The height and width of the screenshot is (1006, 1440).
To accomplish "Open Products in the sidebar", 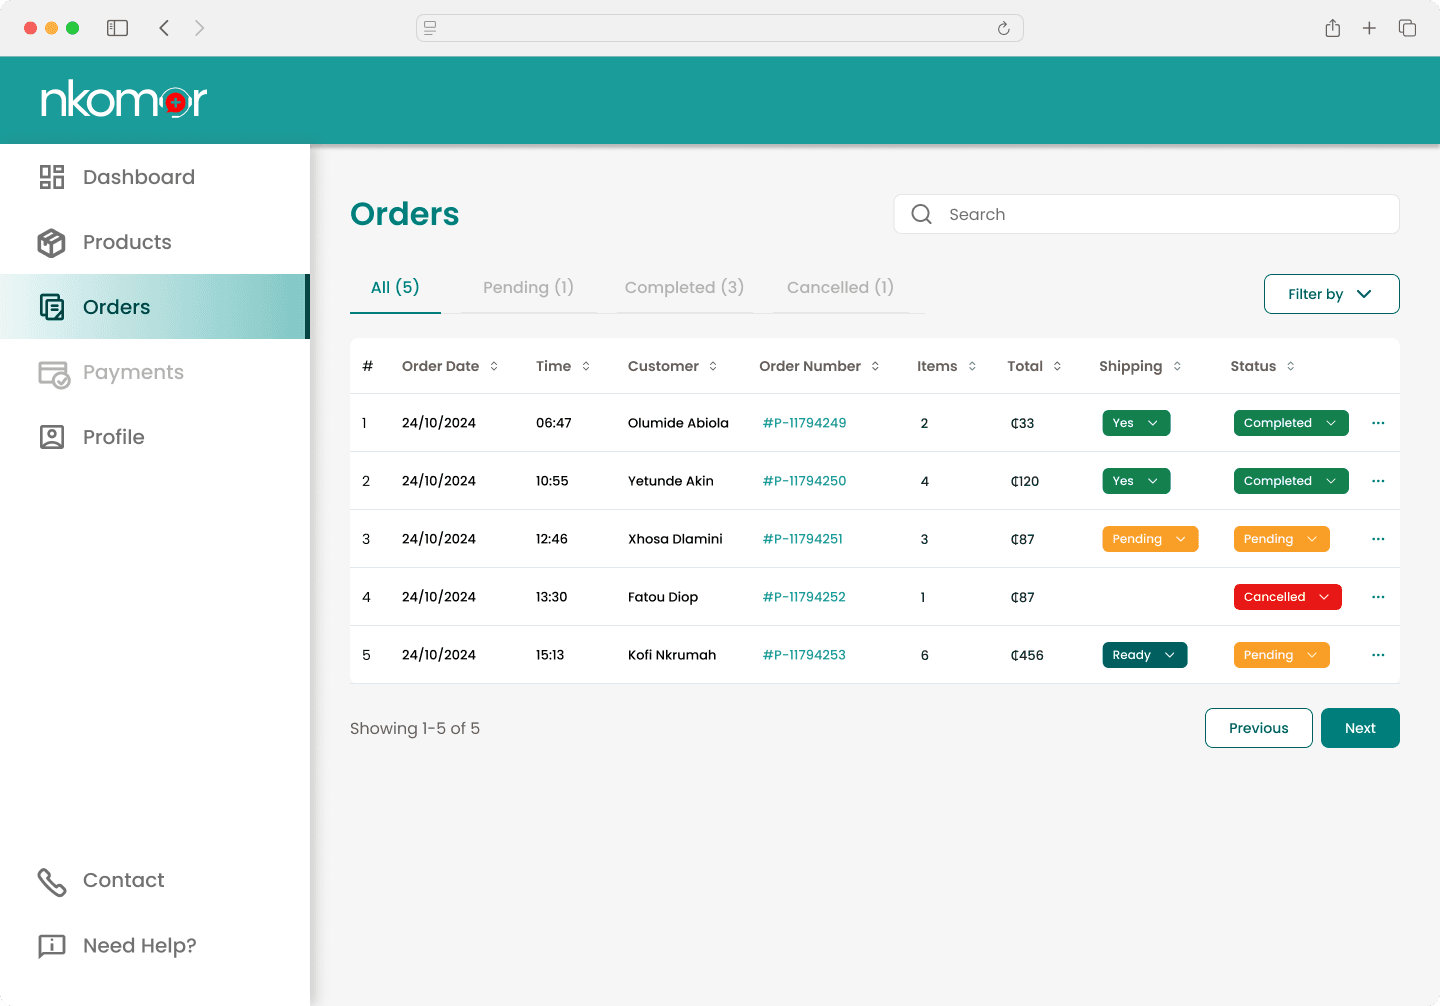I will (155, 242).
